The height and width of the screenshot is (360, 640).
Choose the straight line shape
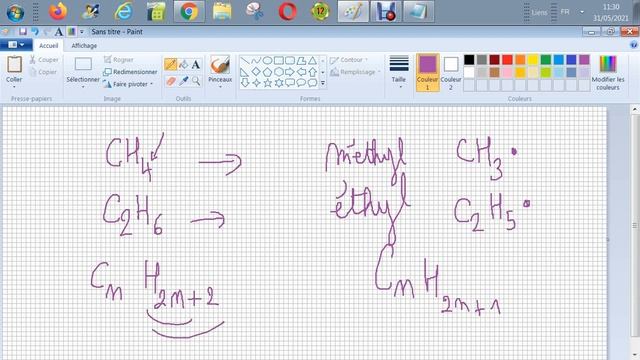click(245, 61)
